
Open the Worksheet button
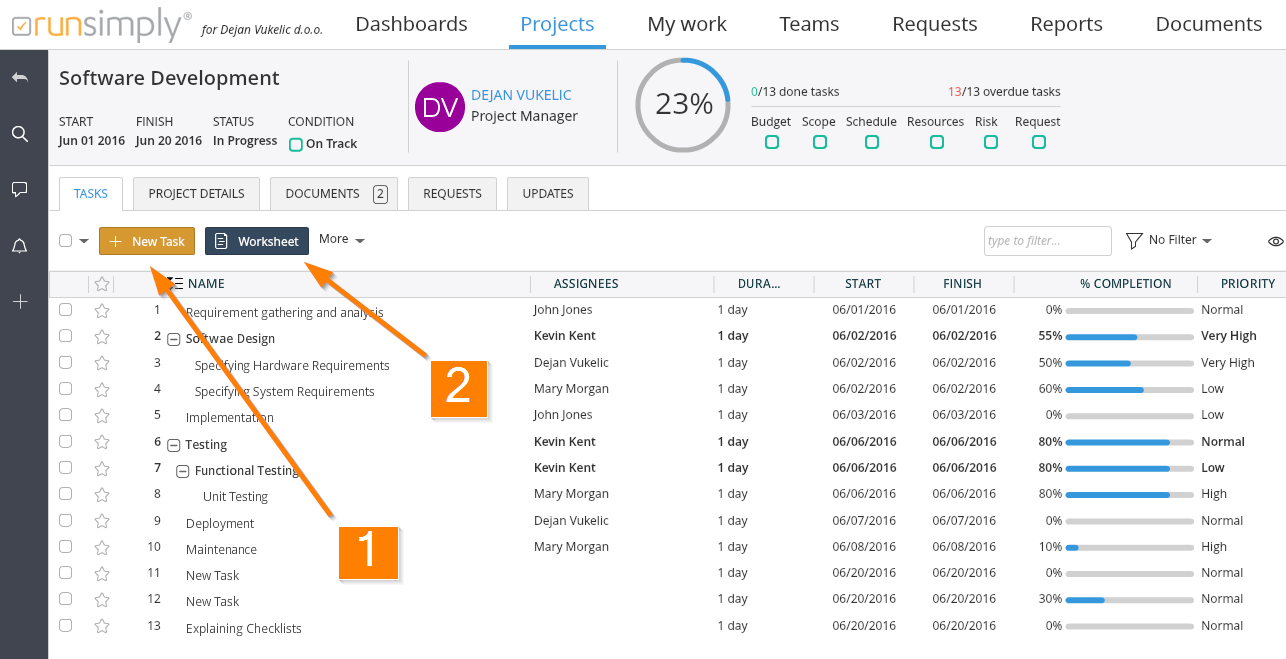click(x=257, y=241)
